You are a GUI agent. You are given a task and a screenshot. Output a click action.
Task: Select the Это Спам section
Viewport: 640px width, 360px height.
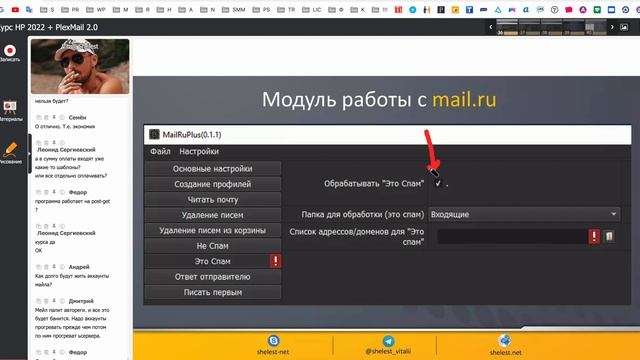pos(213,261)
